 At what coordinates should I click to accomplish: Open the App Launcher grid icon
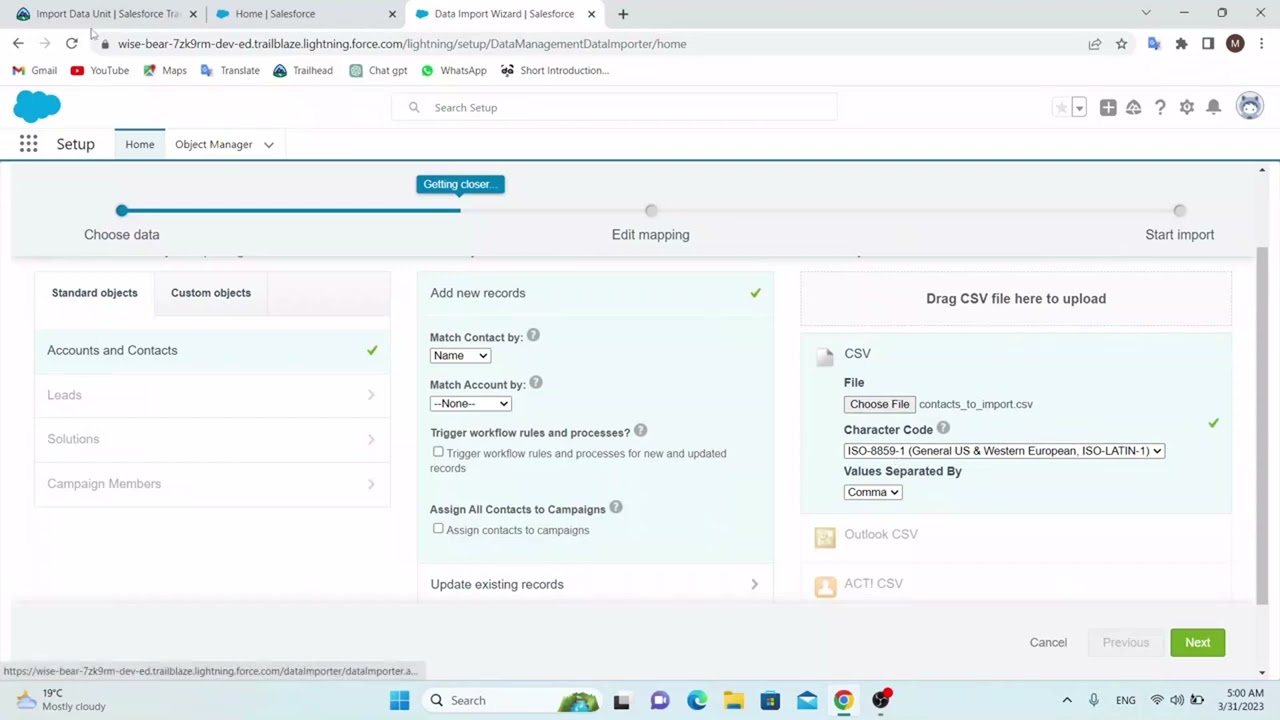click(x=28, y=144)
